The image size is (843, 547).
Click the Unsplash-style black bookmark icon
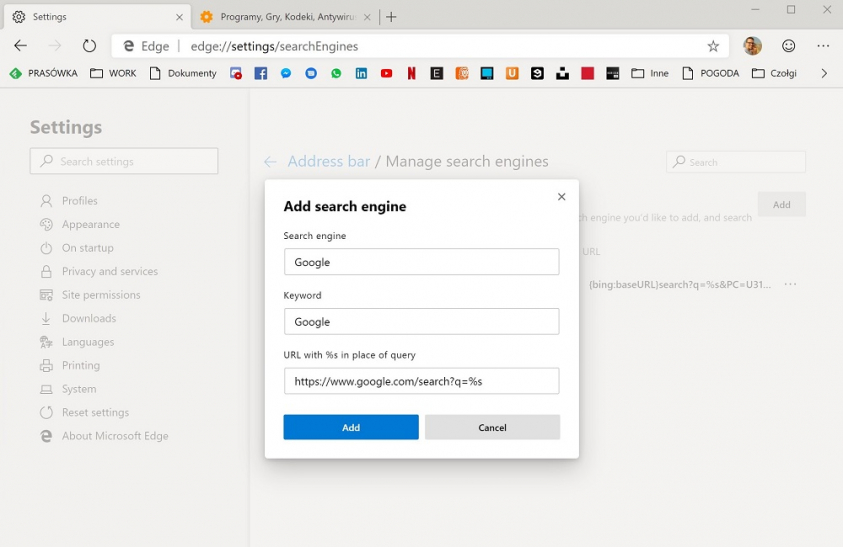coord(562,74)
